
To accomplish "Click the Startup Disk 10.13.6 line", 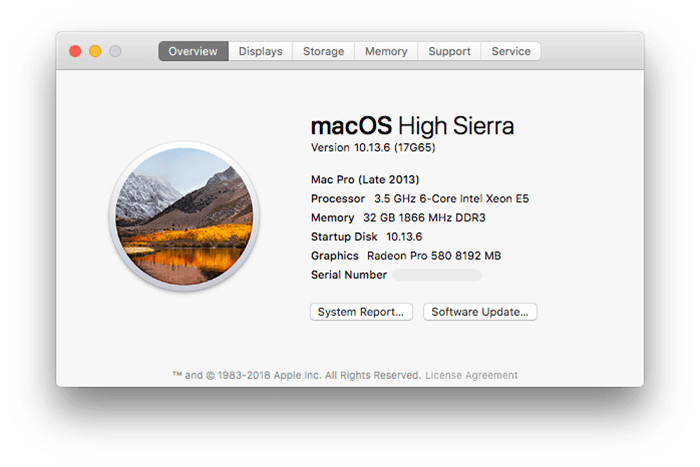I will 367,237.
